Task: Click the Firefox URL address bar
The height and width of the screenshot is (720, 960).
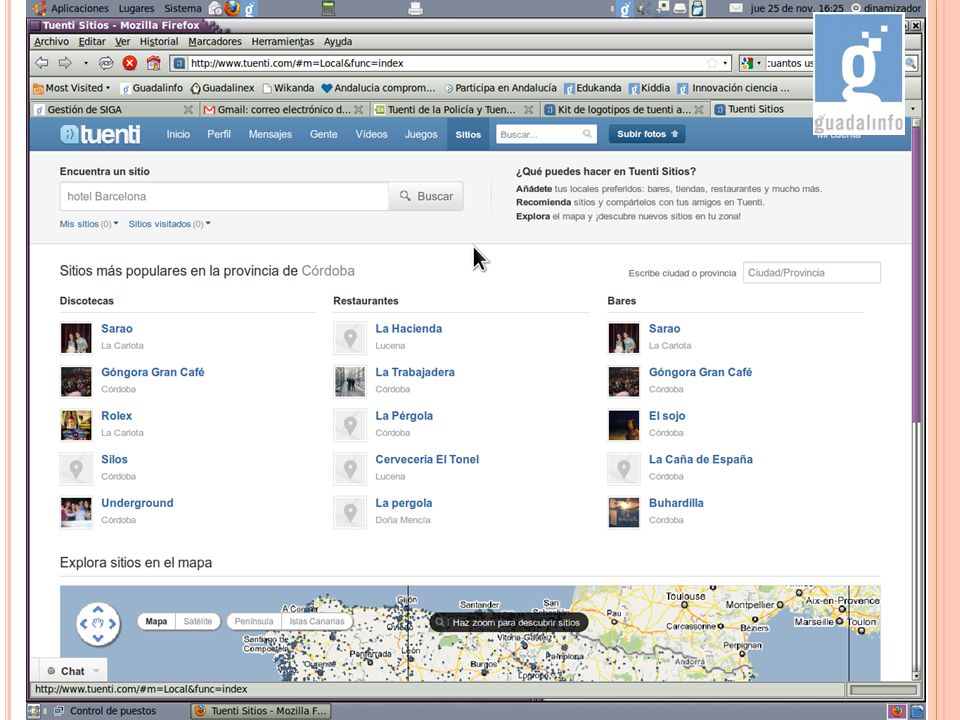Action: pyautogui.click(x=450, y=63)
